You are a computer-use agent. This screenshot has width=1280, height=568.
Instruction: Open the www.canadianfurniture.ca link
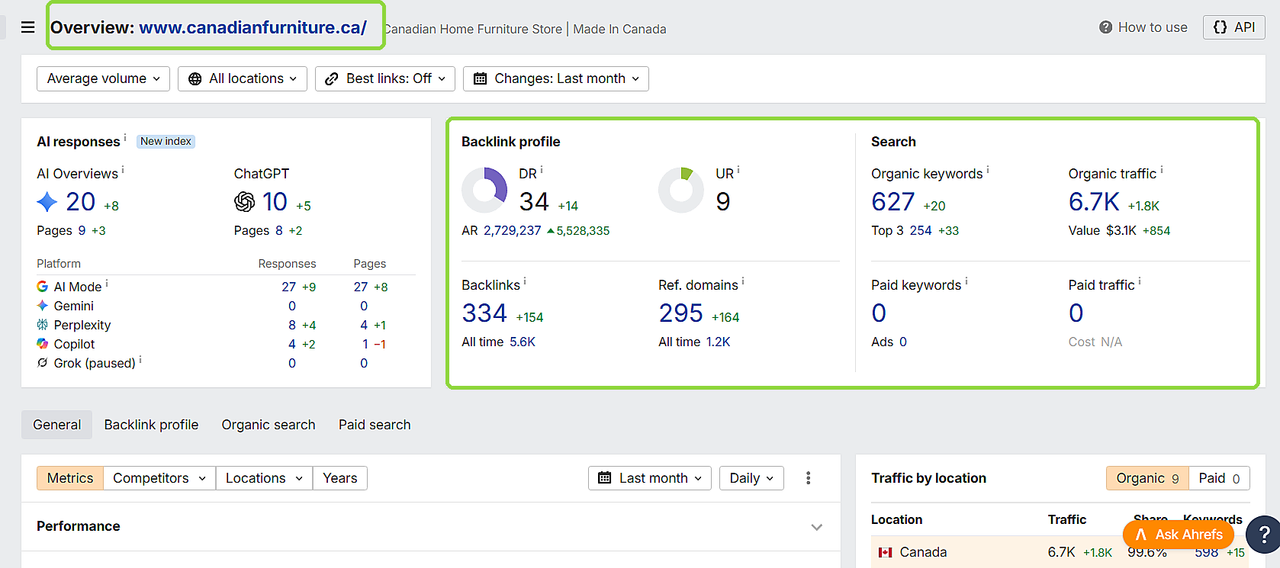253,28
